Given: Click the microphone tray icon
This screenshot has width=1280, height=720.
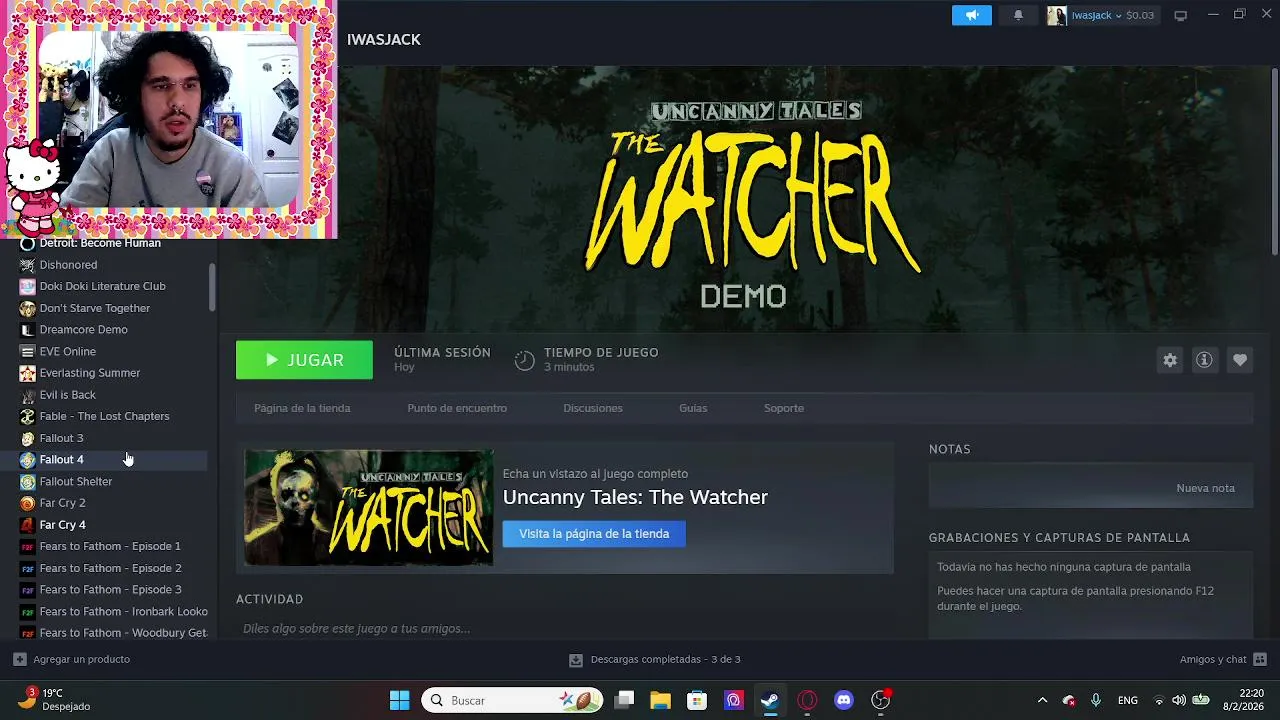Looking at the screenshot, I should [1096, 700].
